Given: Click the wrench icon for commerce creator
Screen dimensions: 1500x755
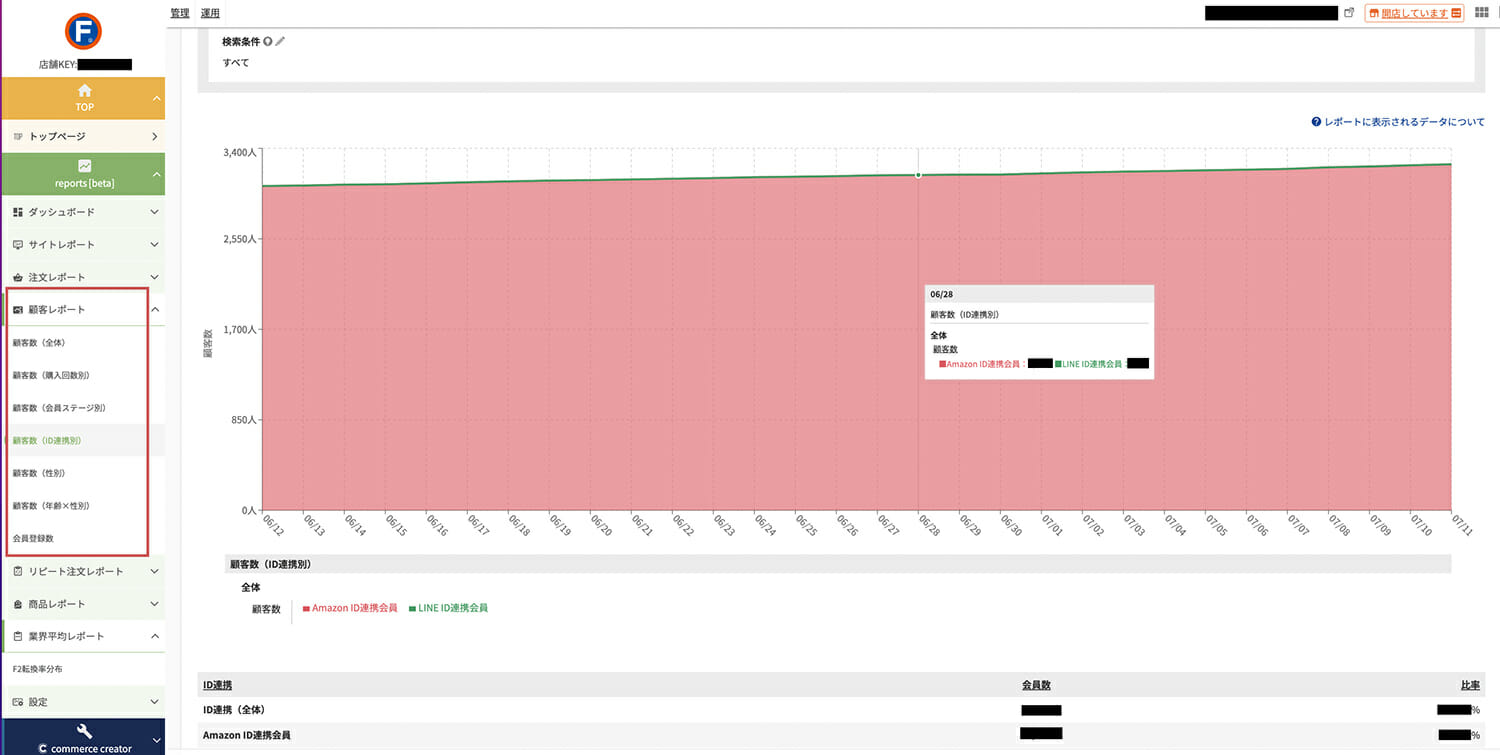Looking at the screenshot, I should 84,731.
